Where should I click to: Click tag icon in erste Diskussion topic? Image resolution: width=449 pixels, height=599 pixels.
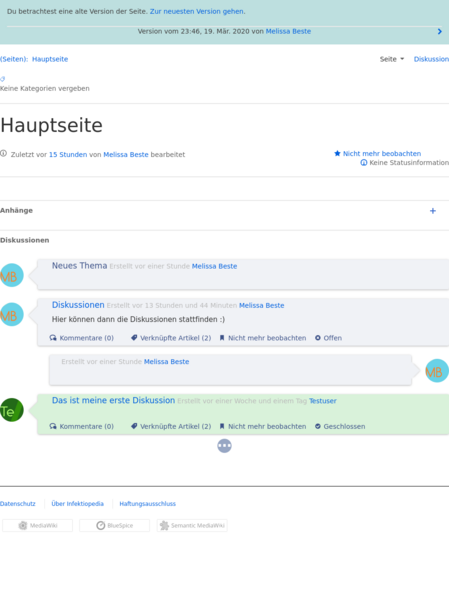pyautogui.click(x=134, y=426)
